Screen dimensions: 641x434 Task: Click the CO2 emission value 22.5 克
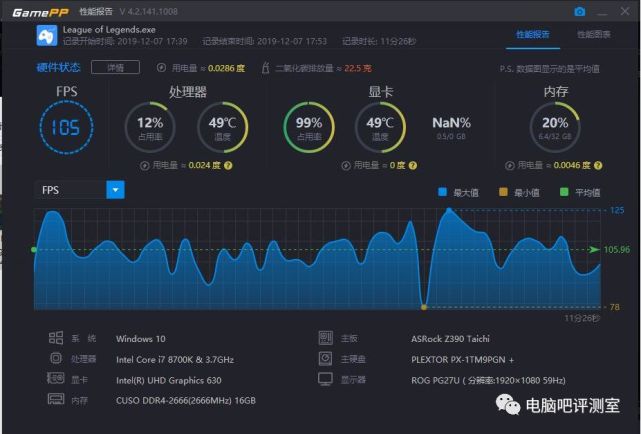(x=358, y=68)
